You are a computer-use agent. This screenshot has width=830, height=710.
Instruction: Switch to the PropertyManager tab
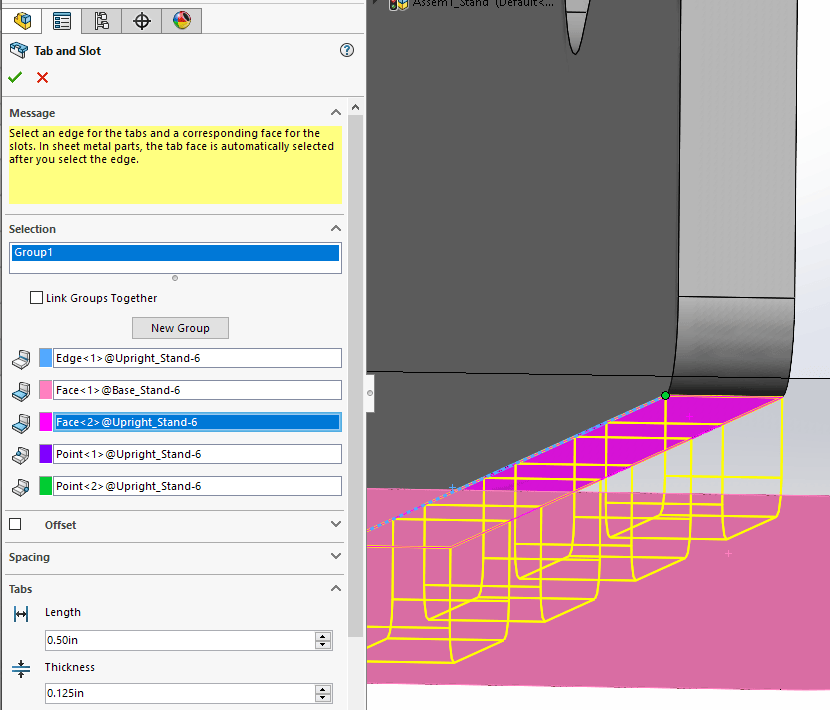62,20
